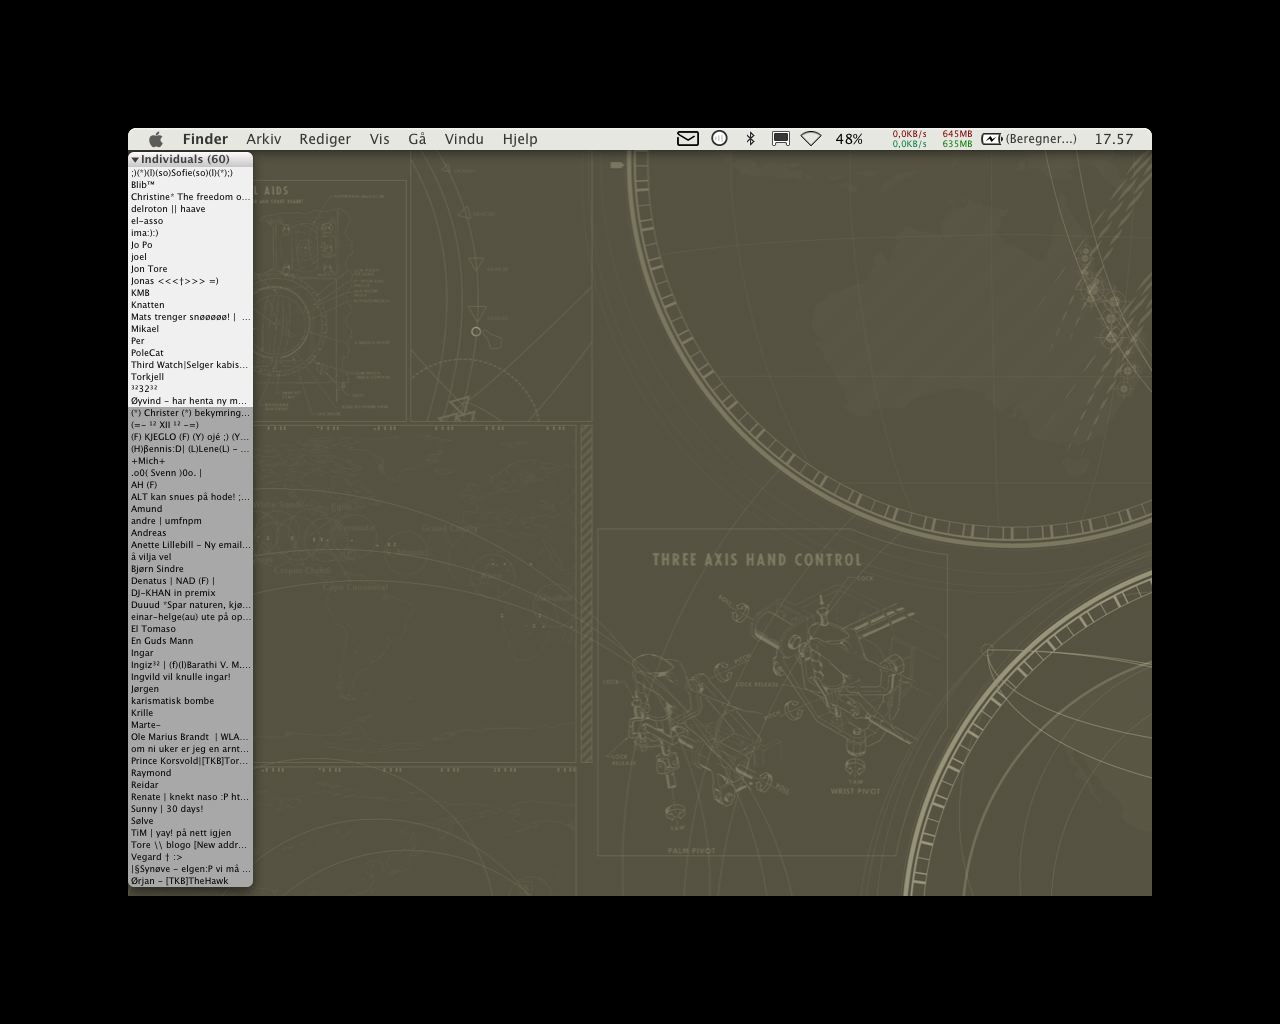The width and height of the screenshot is (1280, 1024).
Task: Select contact delroton || haave
Action: tap(190, 209)
